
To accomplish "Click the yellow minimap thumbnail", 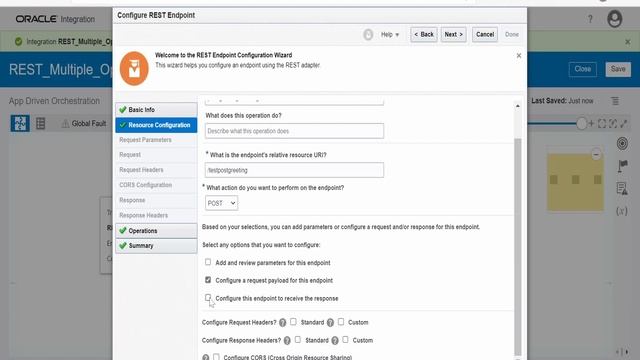I will [x=575, y=182].
